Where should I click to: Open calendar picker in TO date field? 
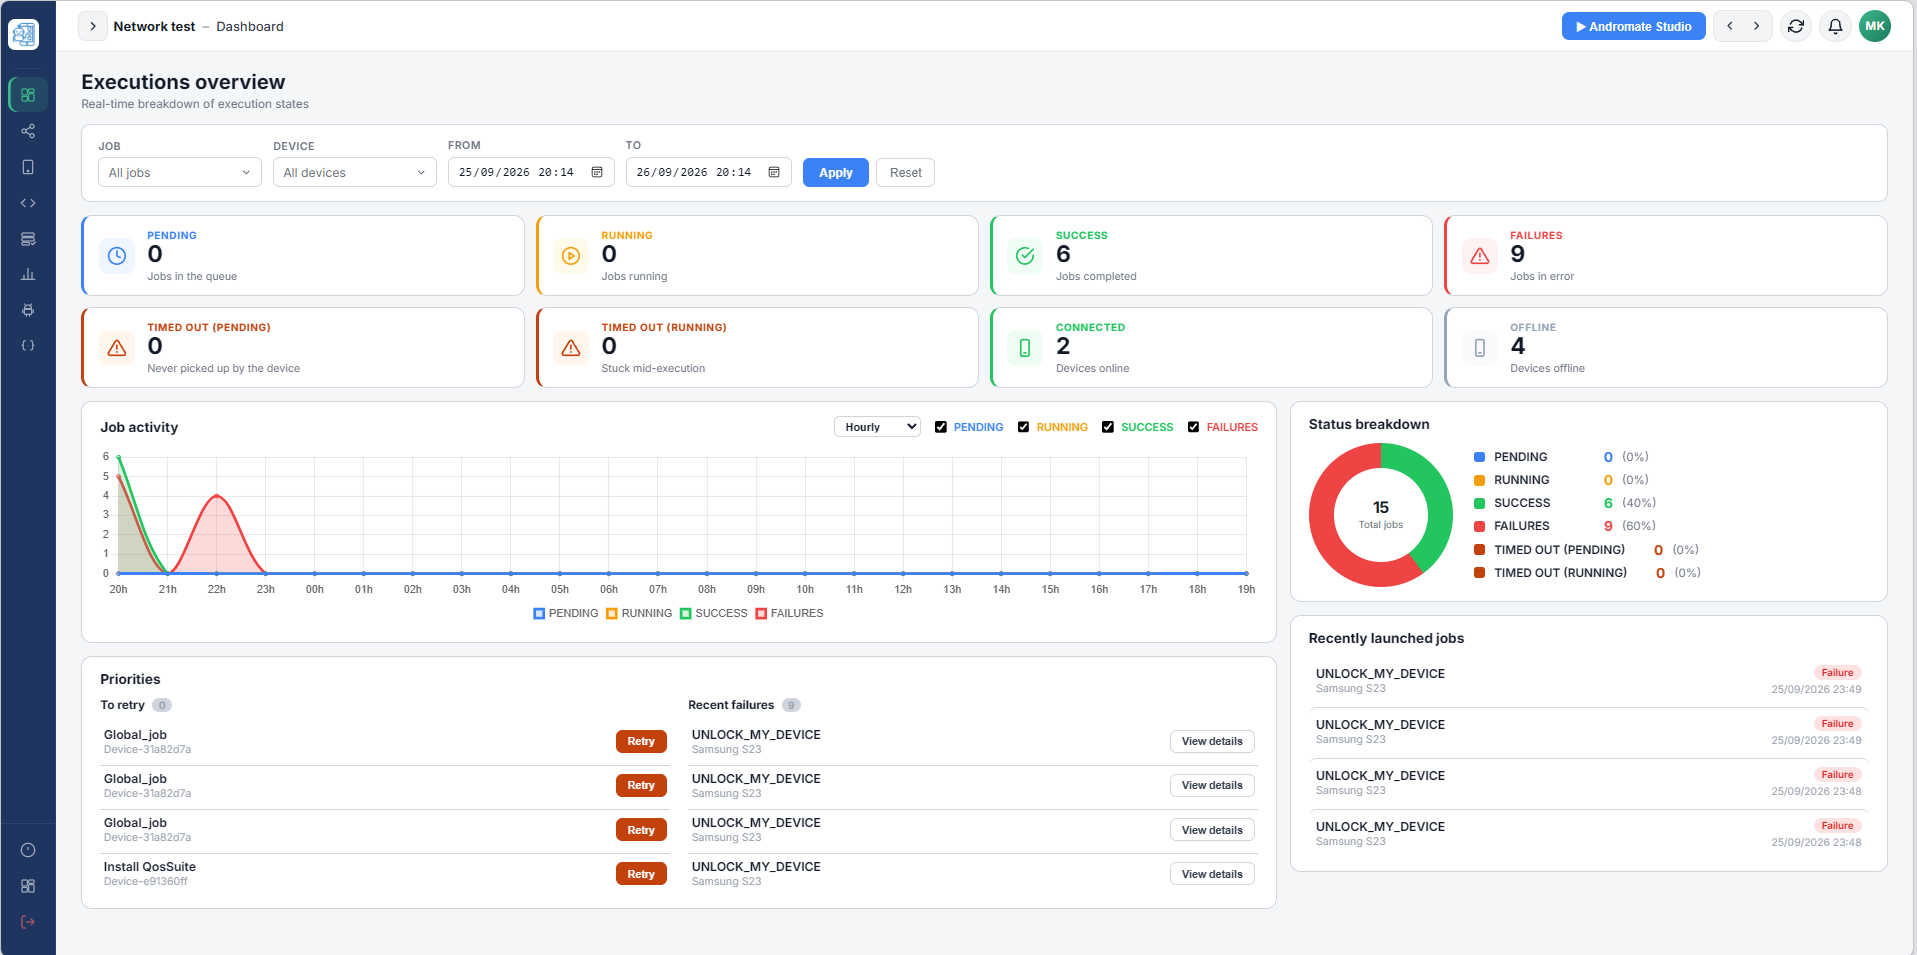(x=774, y=172)
